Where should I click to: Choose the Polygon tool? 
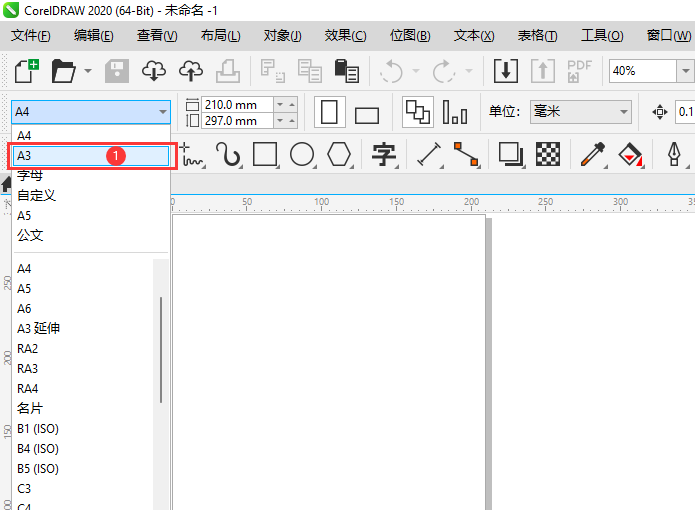(x=340, y=155)
